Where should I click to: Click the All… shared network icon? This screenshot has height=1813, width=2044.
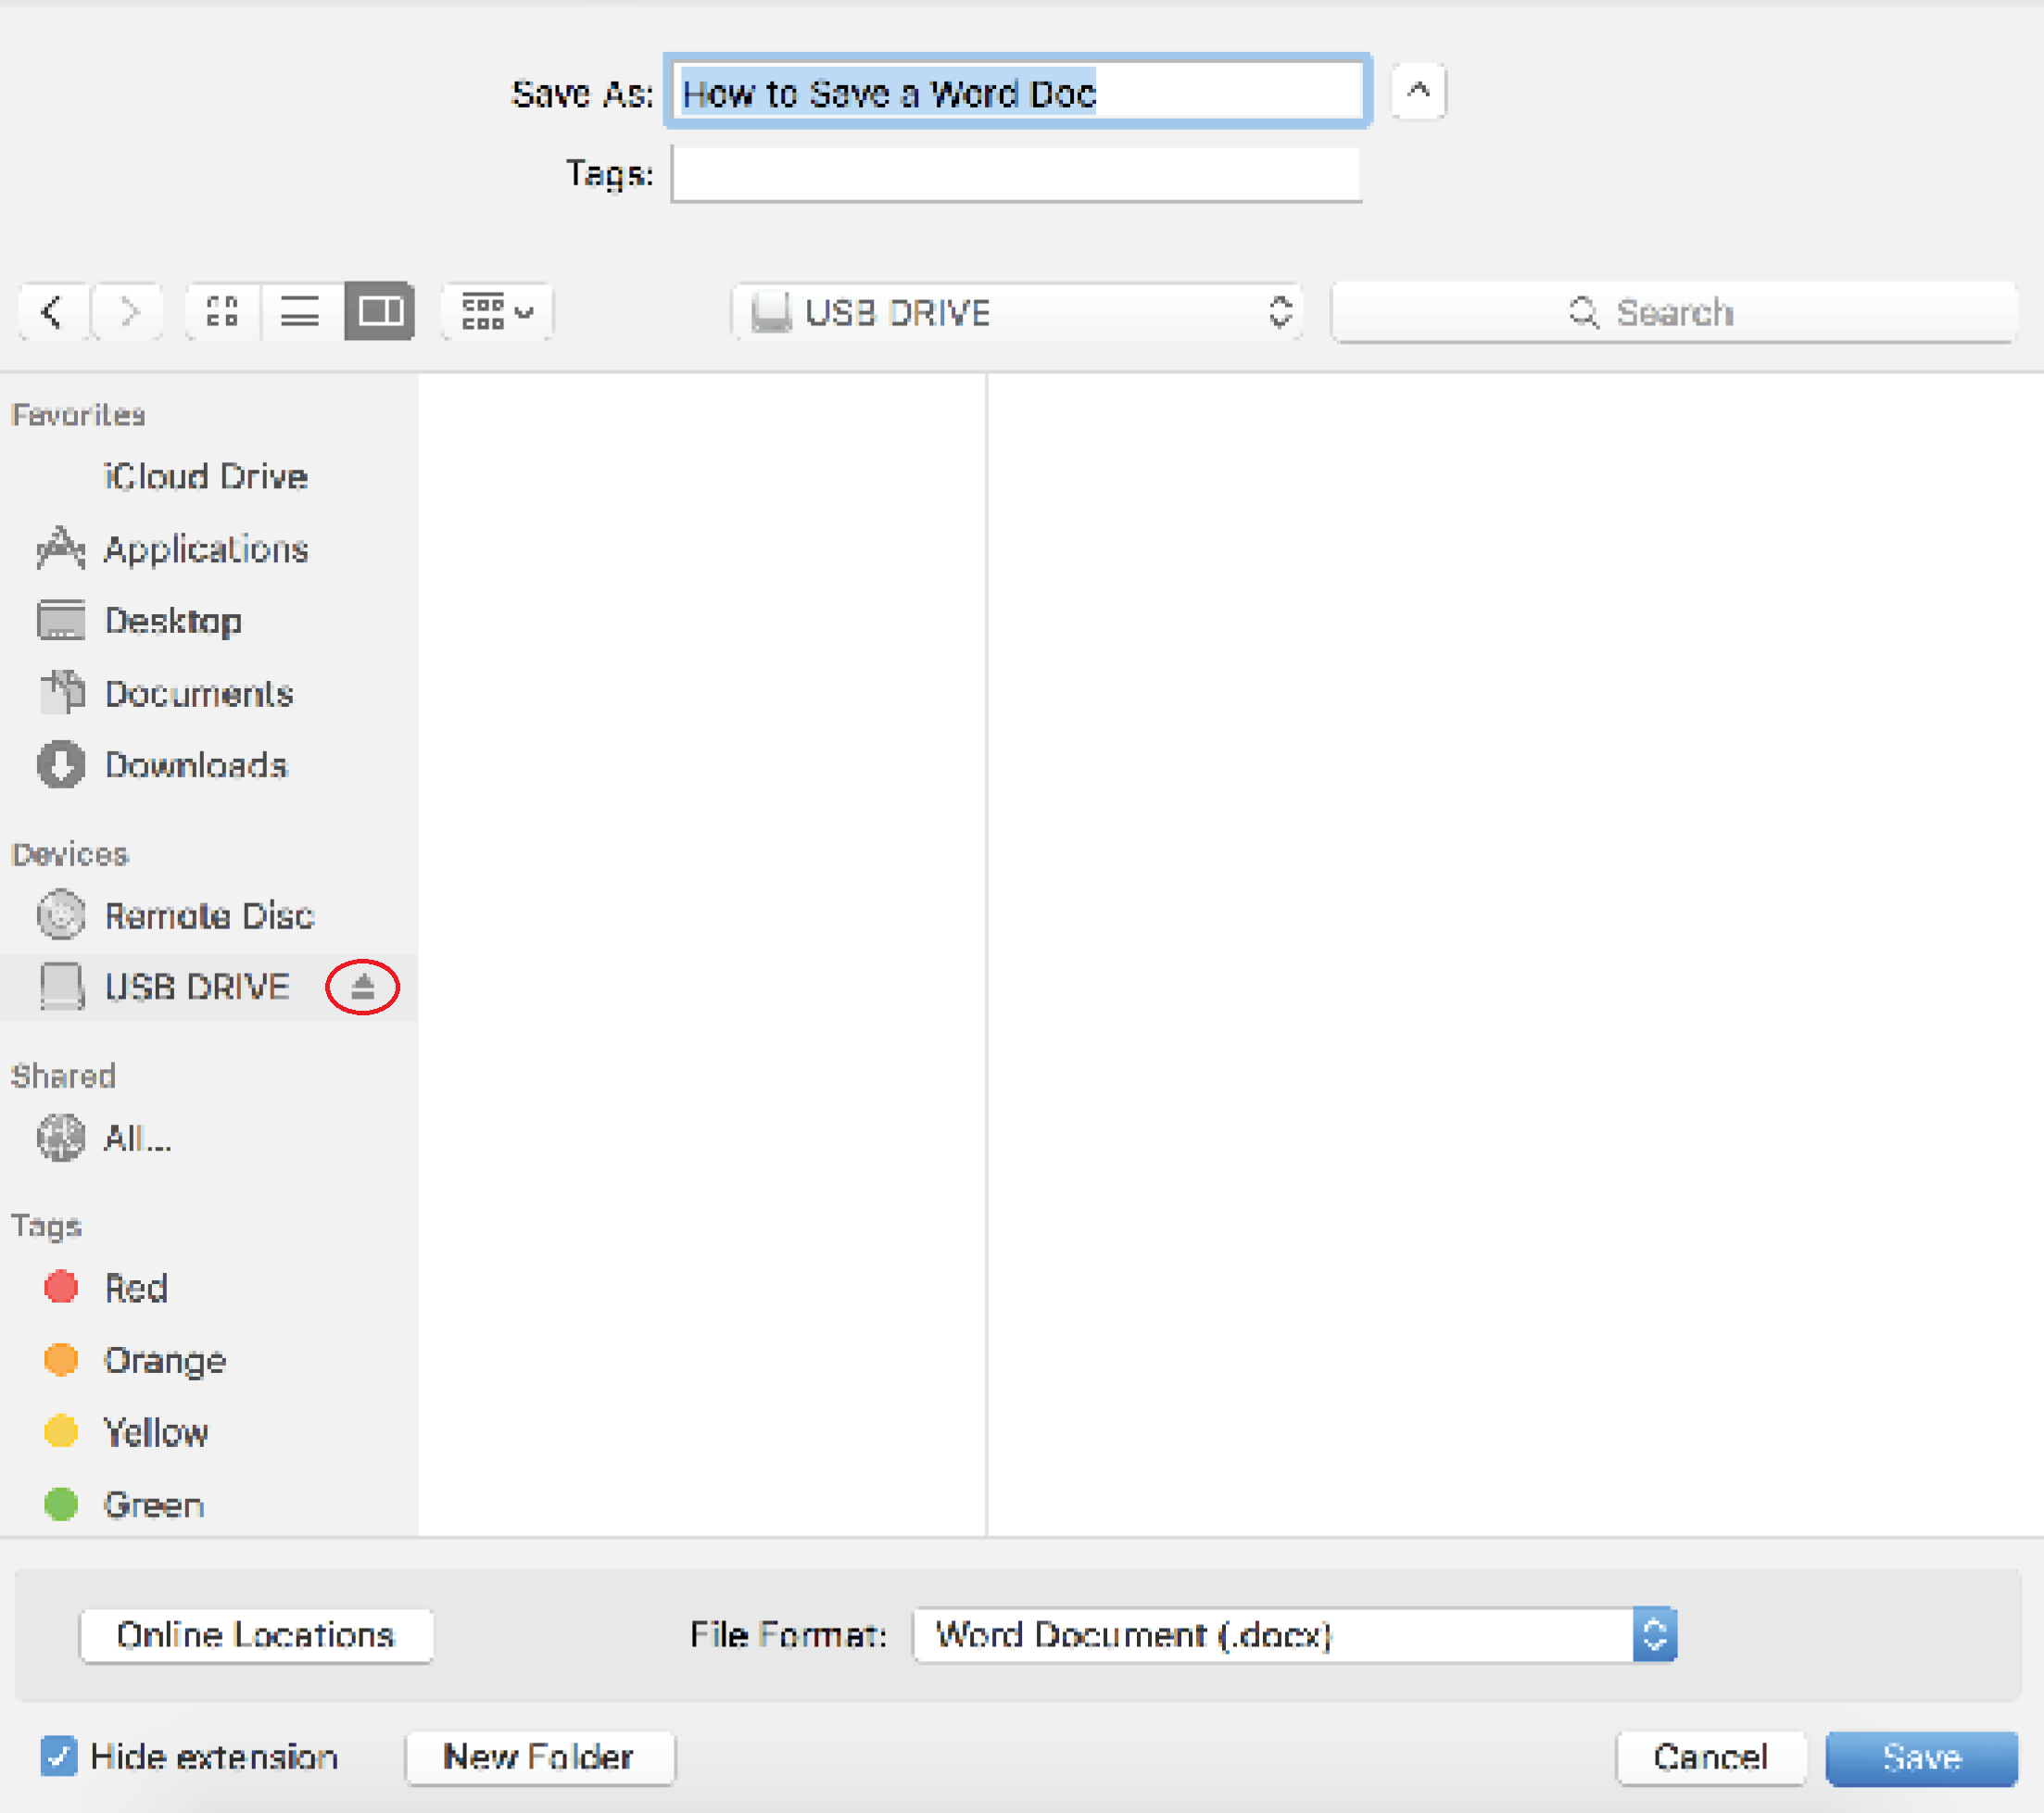tap(61, 1138)
